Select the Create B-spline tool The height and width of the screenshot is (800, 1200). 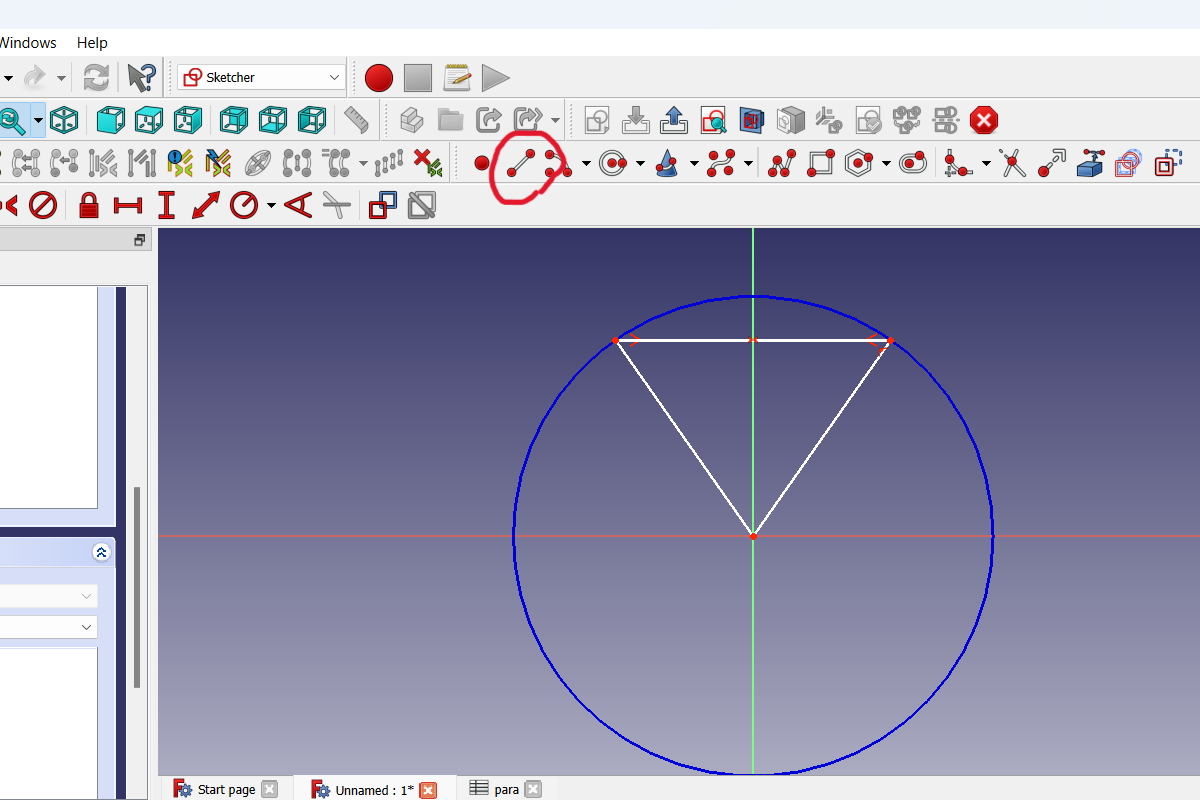pos(721,163)
